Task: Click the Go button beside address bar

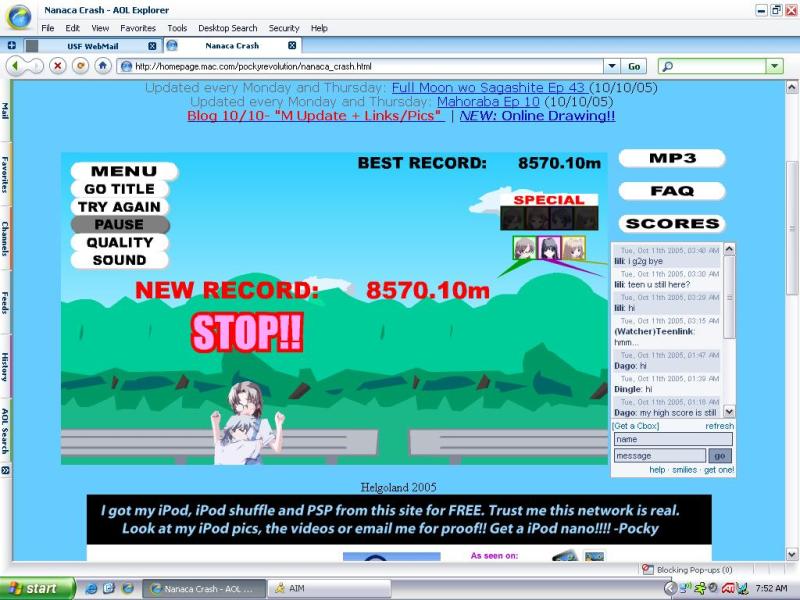Action: [x=634, y=66]
